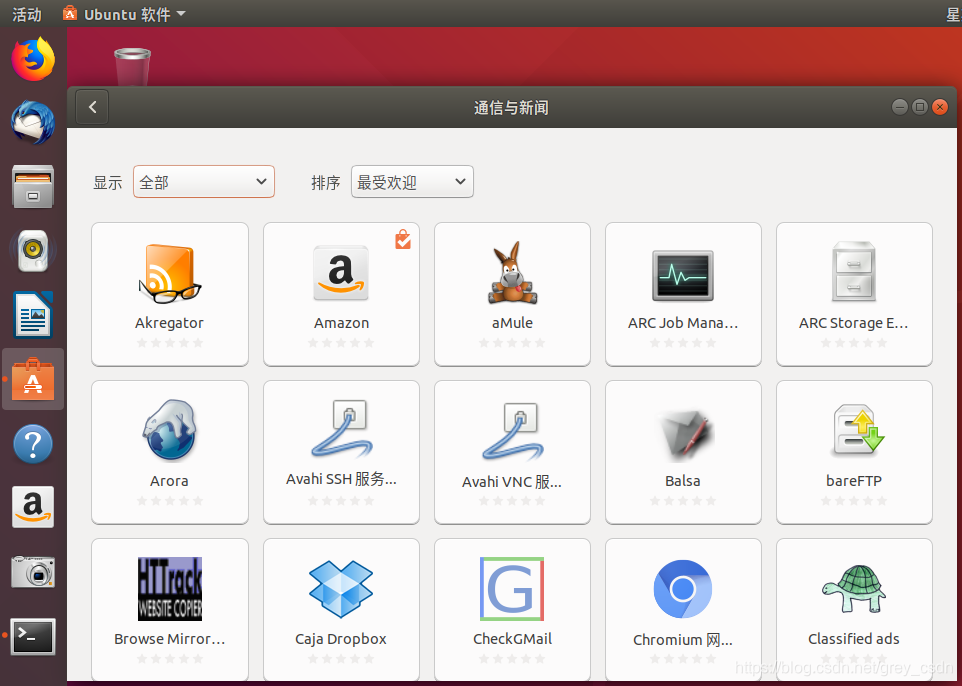Open the Help question mark dock icon
This screenshot has height=686, width=962.
[33, 444]
